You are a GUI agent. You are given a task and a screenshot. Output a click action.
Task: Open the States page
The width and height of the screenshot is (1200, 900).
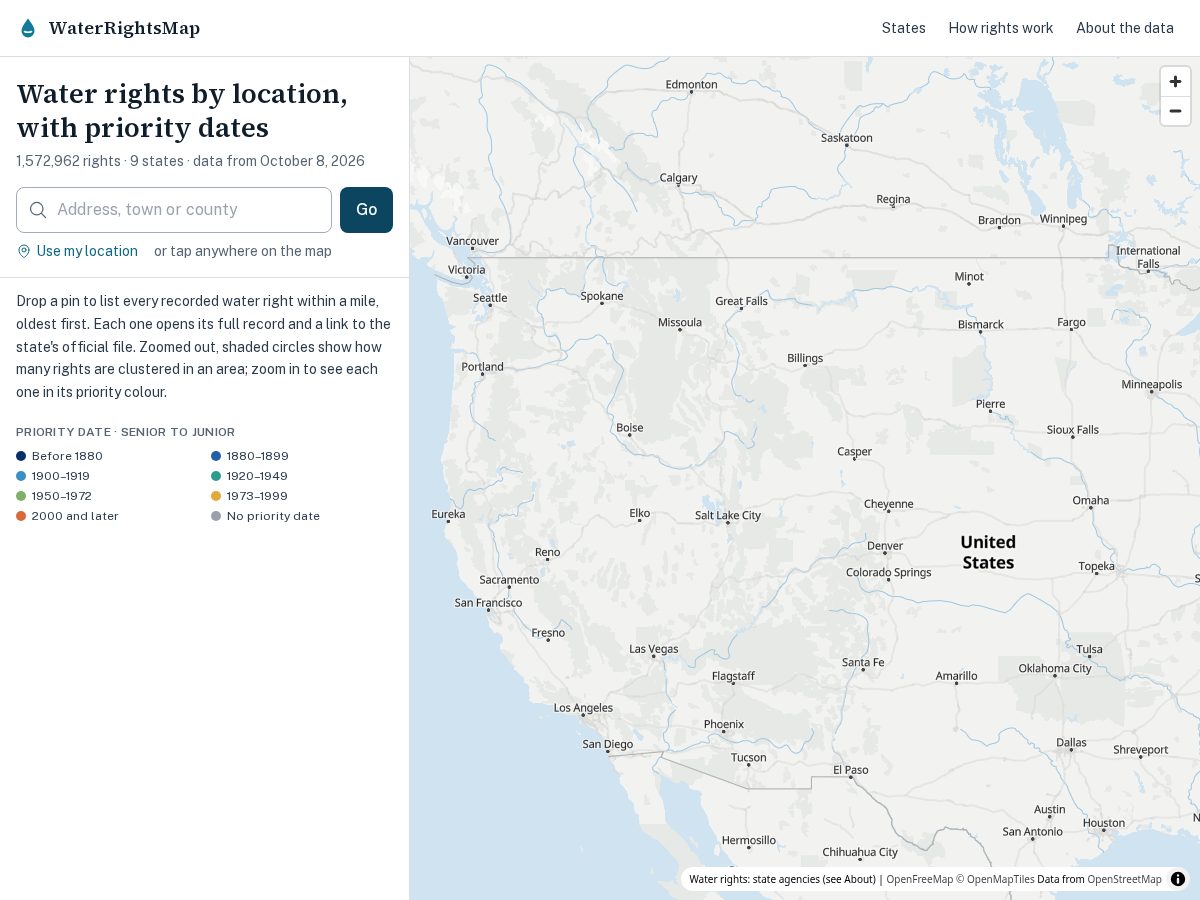(x=904, y=28)
